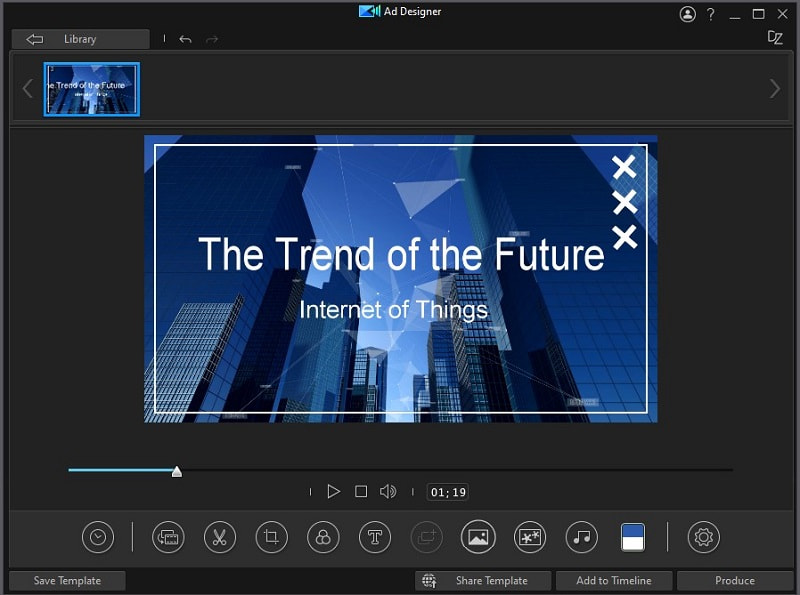The image size is (800, 595).
Task: Apply color effects with the overlapping circles icon
Action: pos(323,537)
